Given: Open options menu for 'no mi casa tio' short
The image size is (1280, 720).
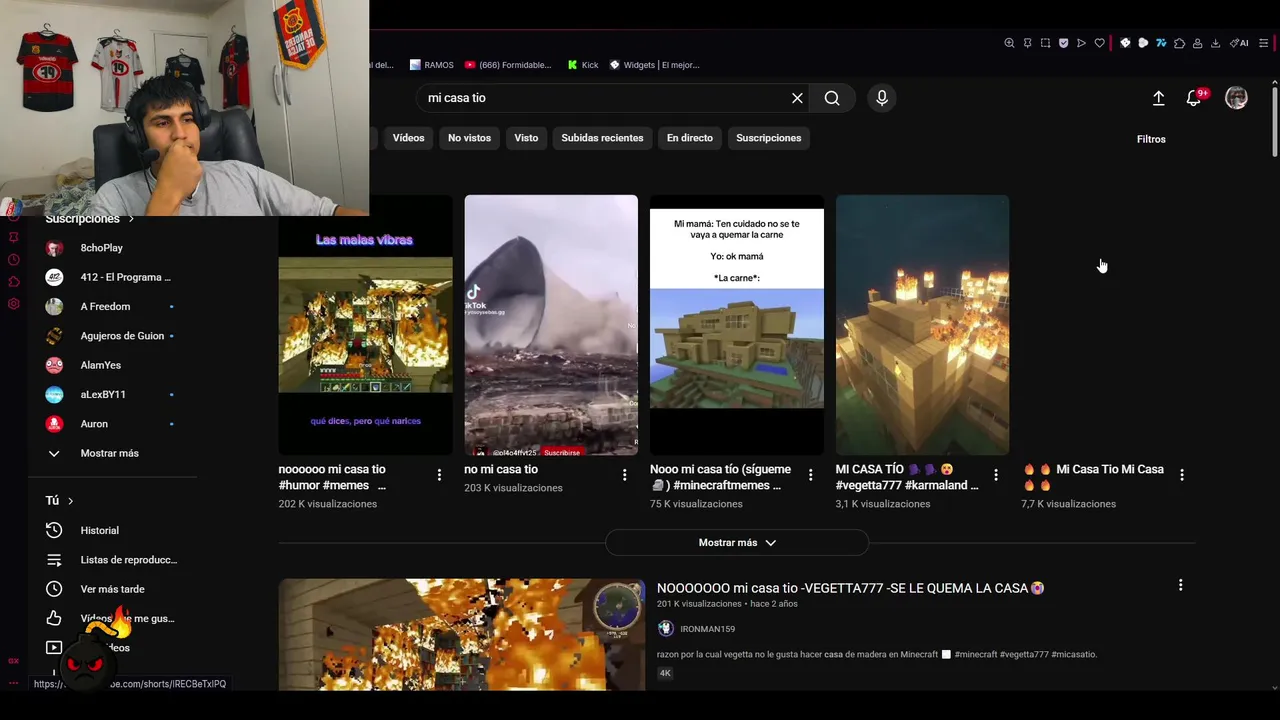Looking at the screenshot, I should 624,475.
